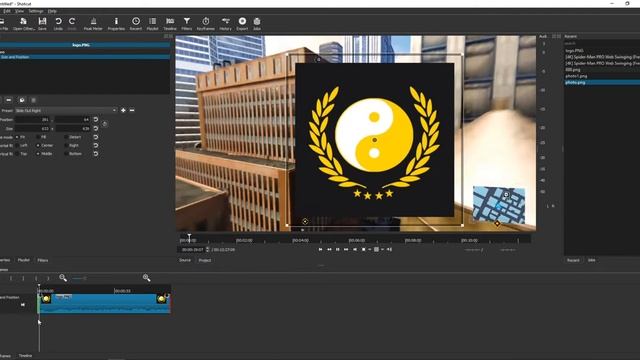Click the current timecode field in player
This screenshot has height=360, width=640.
[x=192, y=249]
